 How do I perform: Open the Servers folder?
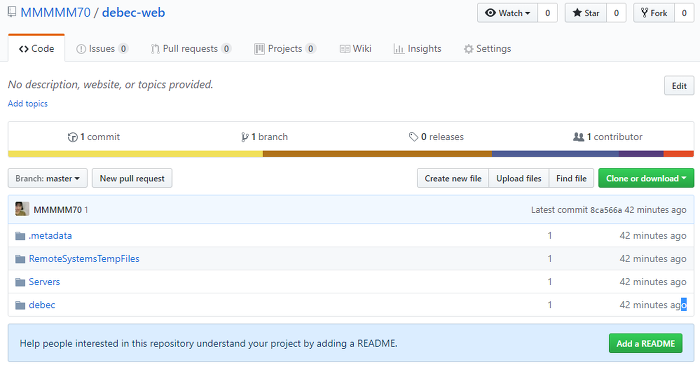pyautogui.click(x=44, y=282)
